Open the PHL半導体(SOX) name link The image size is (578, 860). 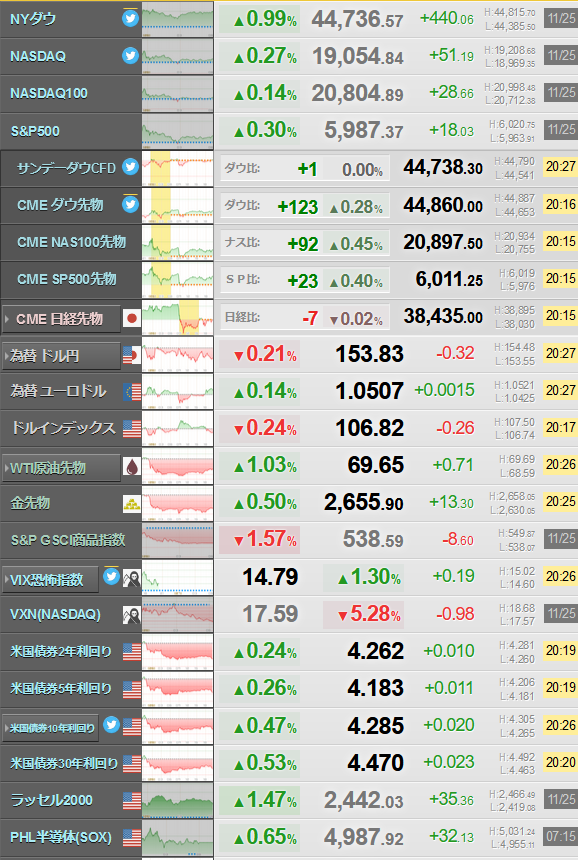click(x=61, y=837)
